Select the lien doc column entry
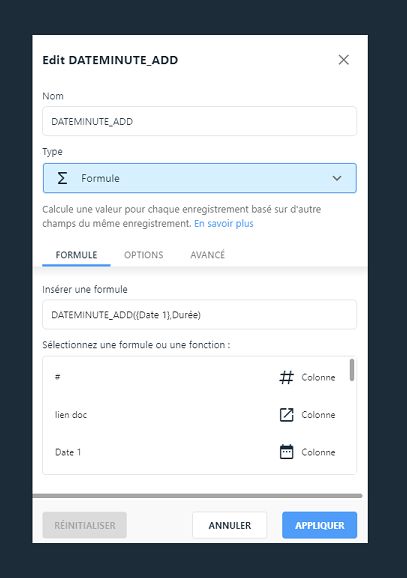This screenshot has height=578, width=407. pyautogui.click(x=196, y=415)
